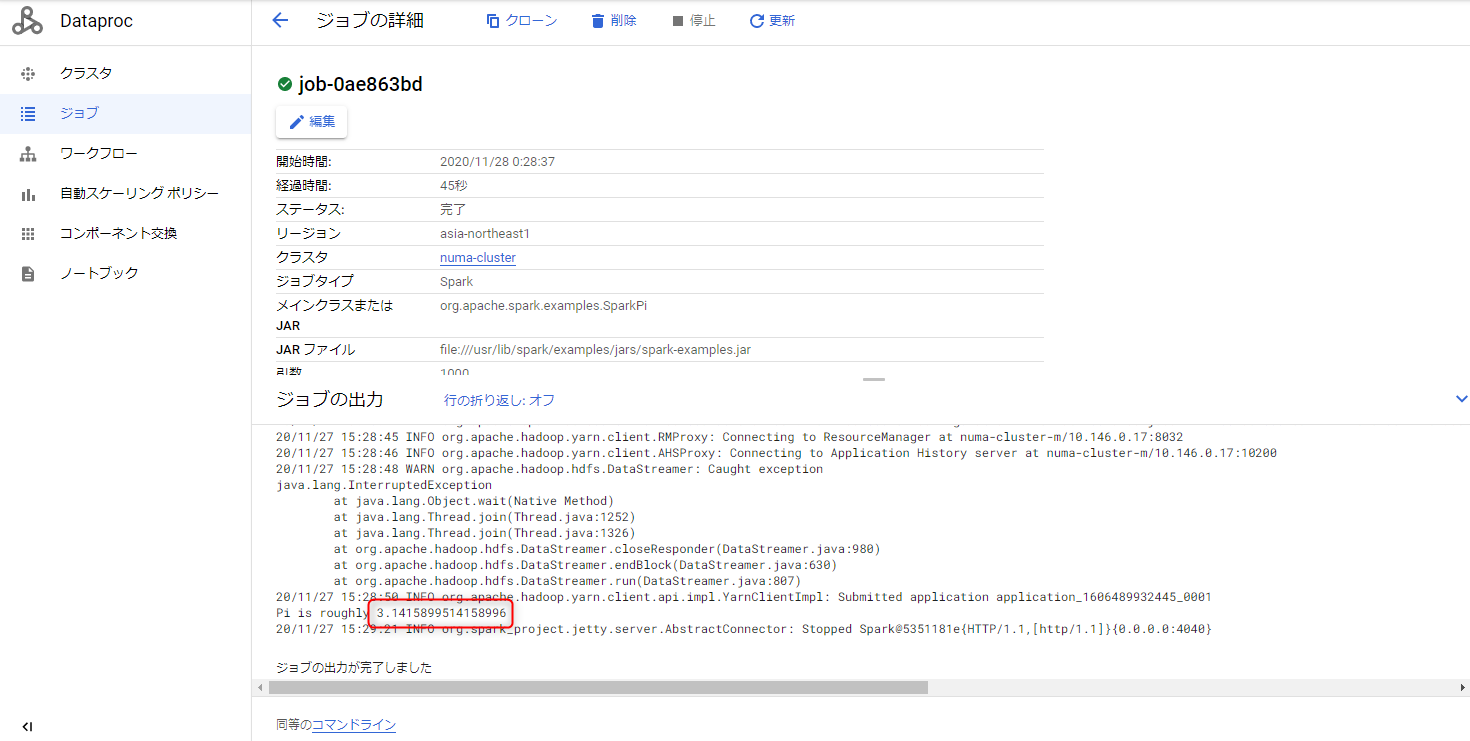This screenshot has width=1470, height=741.
Task: Click the ジョブ list sidebar icon
Action: 28,113
